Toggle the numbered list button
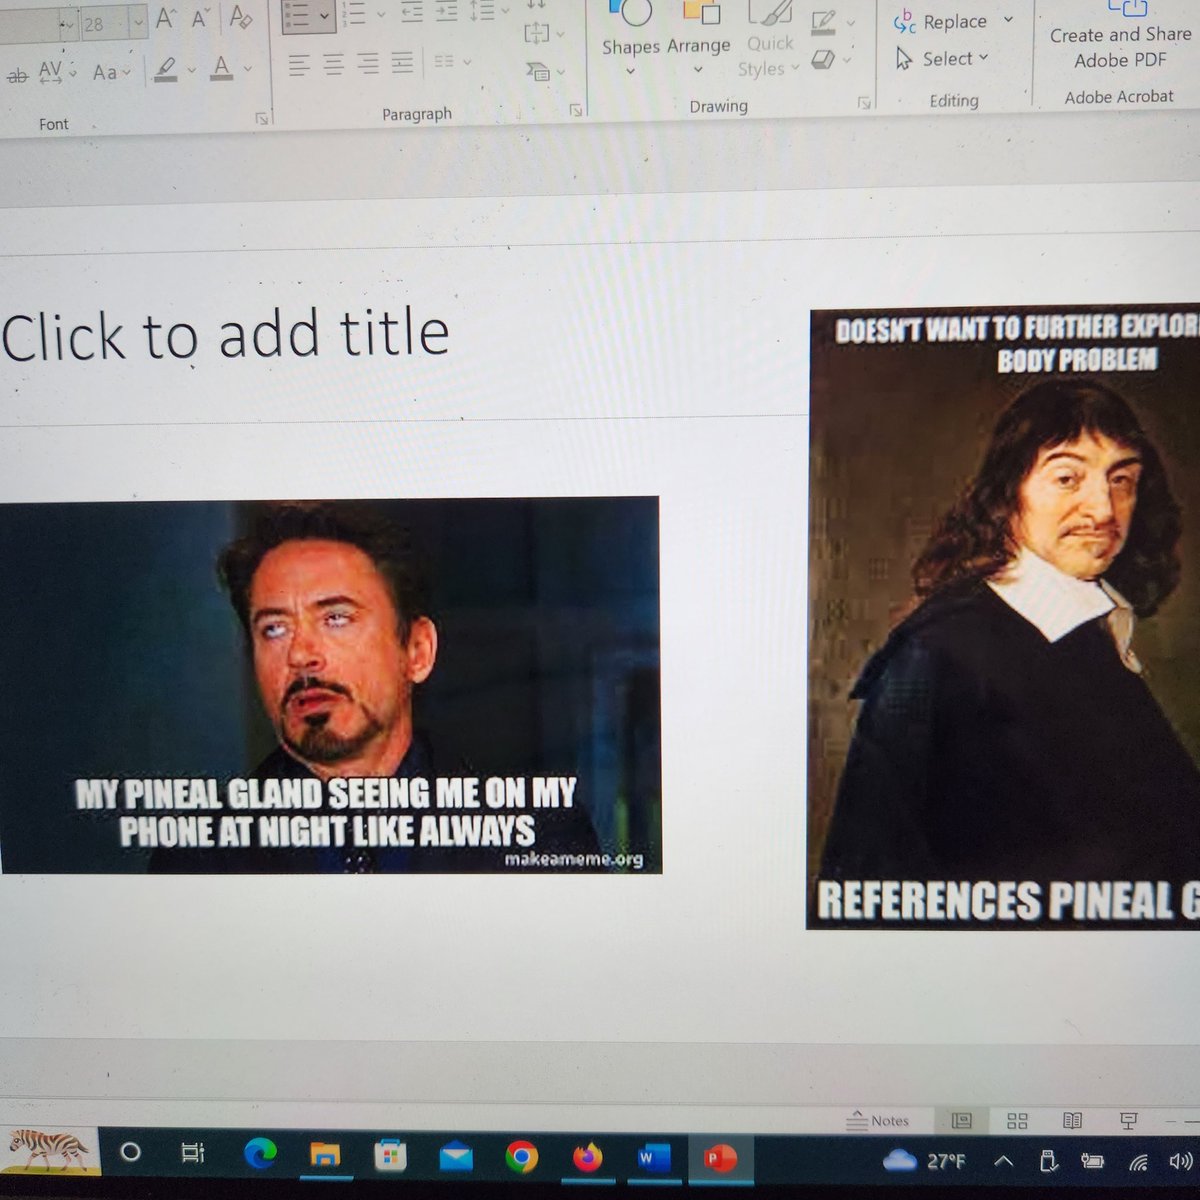 point(353,14)
